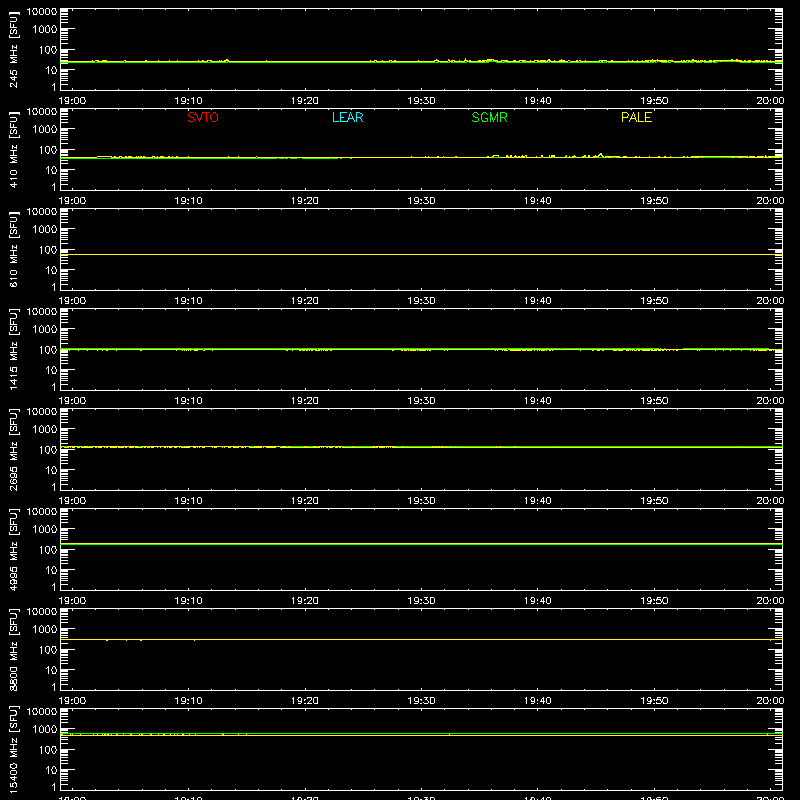The height and width of the screenshot is (800, 800).
Task: Click the 1000 tick on 4995 MHz axis
Action: tap(45, 530)
